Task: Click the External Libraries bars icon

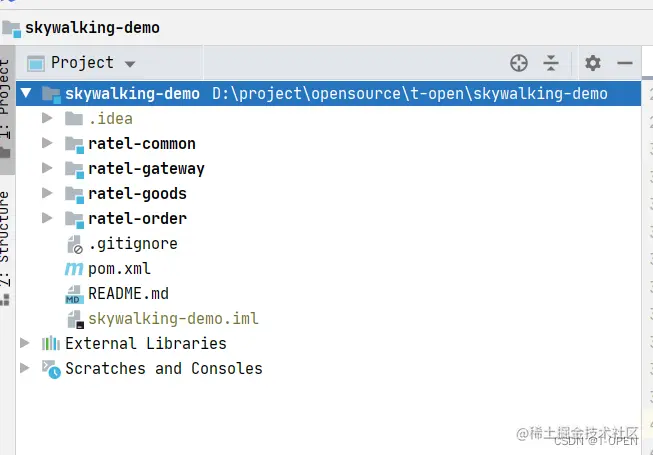Action: coord(51,343)
